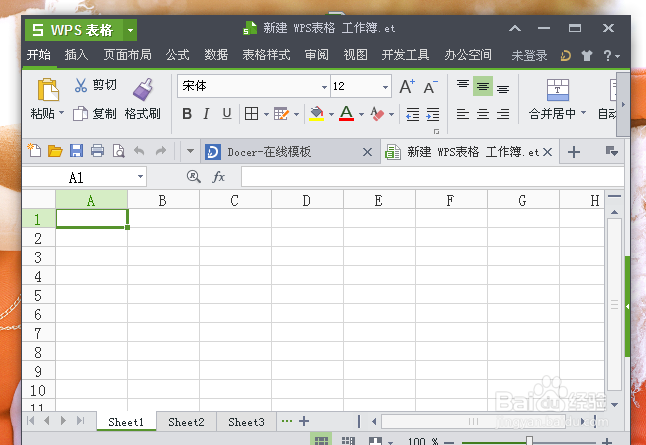This screenshot has height=445, width=646.
Task: Increase font size with the A+ icon
Action: click(x=407, y=87)
